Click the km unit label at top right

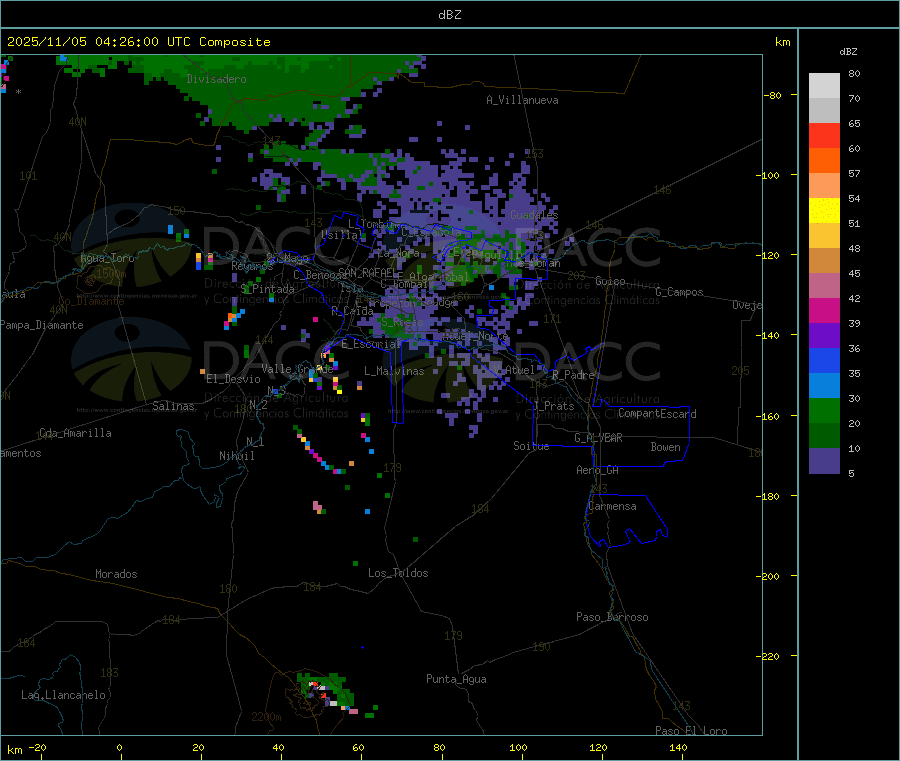pyautogui.click(x=782, y=42)
